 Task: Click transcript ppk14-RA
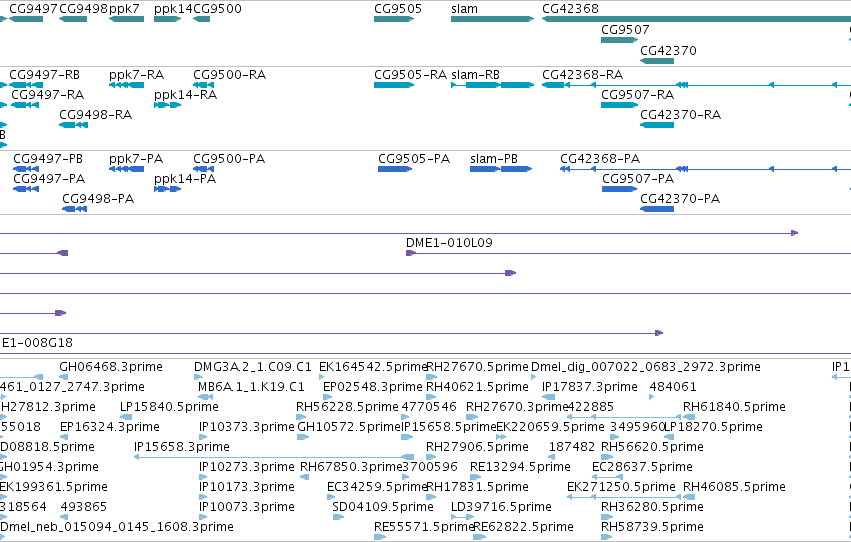click(x=167, y=105)
